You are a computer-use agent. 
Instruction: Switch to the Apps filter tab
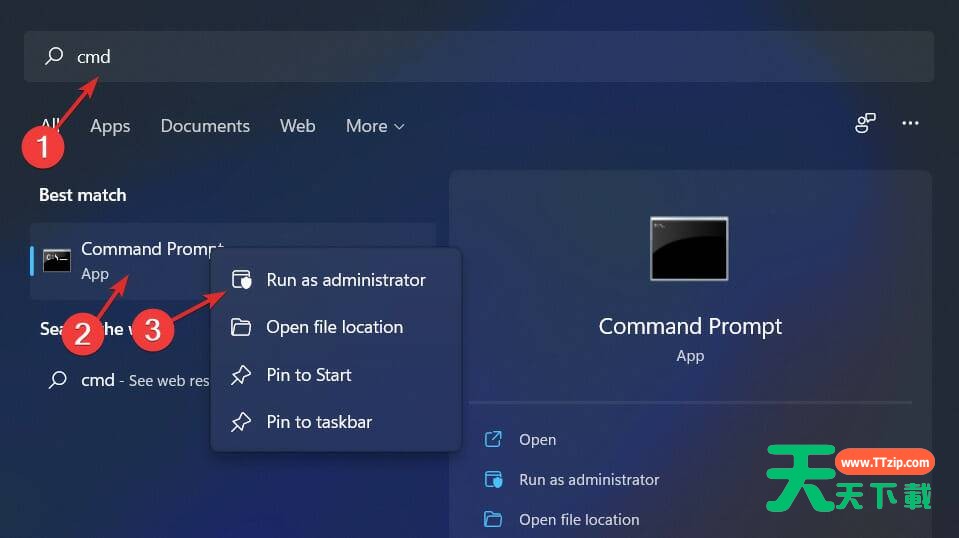point(110,126)
